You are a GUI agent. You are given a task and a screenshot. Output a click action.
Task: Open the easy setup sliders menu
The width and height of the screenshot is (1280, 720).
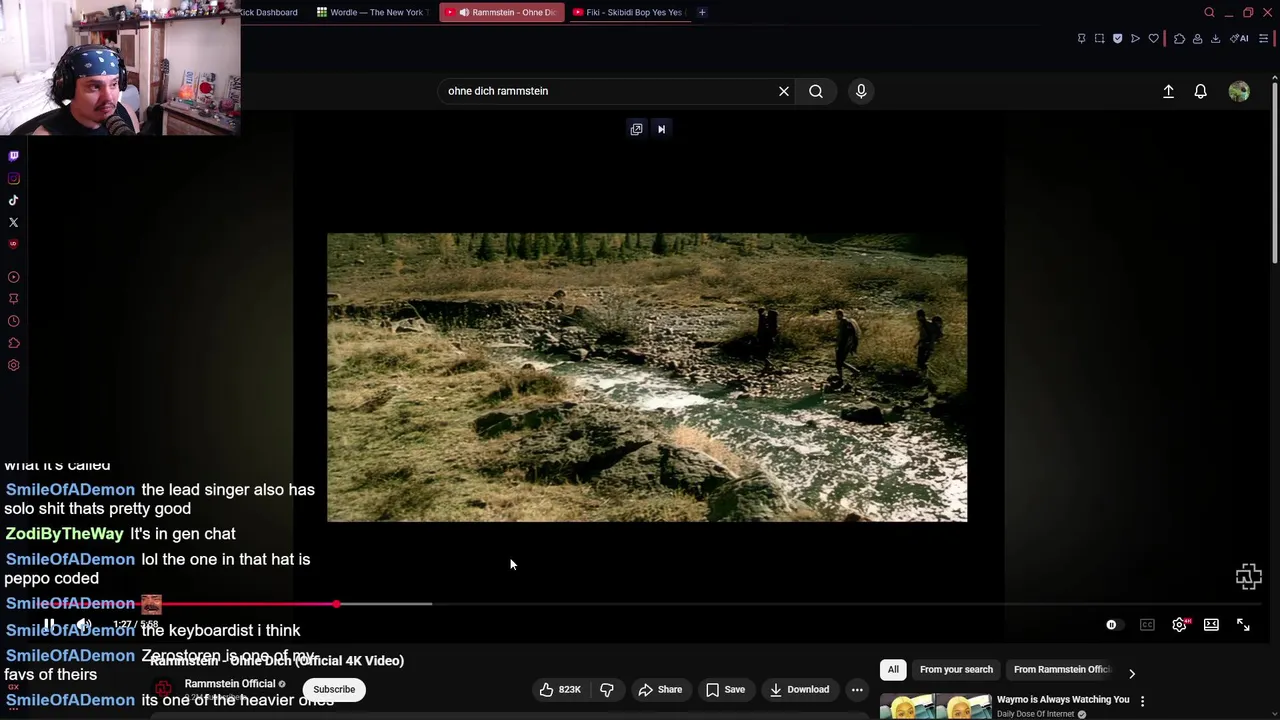1263,38
